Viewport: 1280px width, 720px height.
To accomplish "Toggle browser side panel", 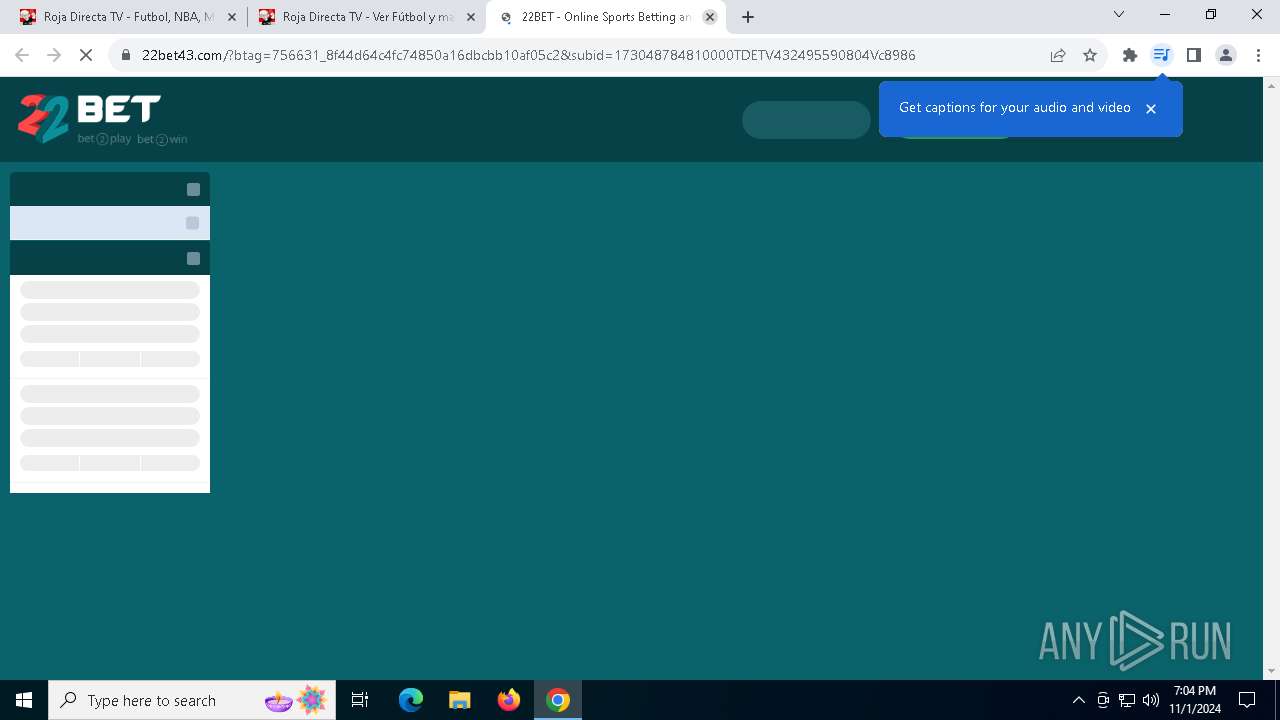I will coord(1193,55).
